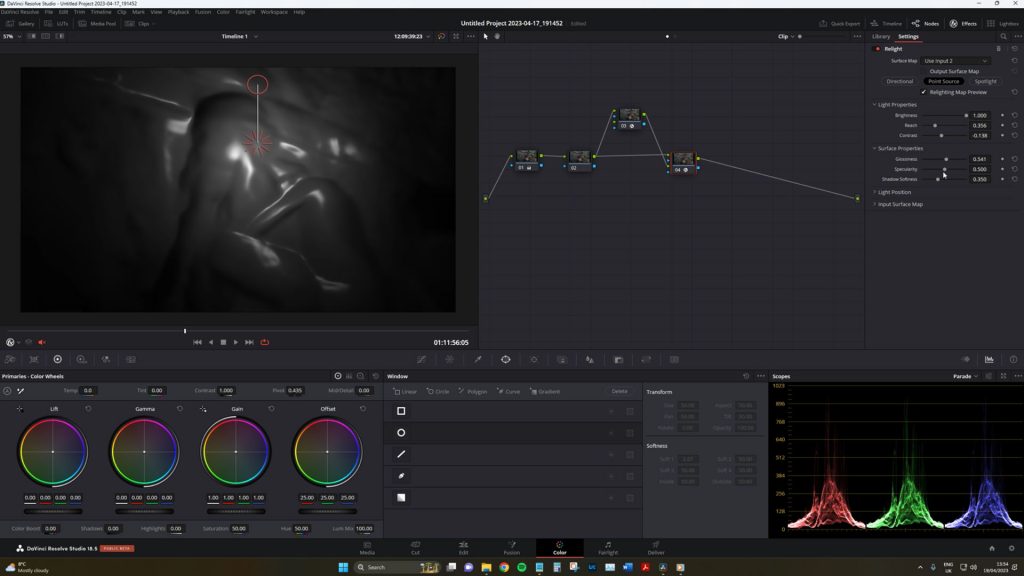1024x576 pixels.
Task: Expand the Light Position section
Action: tap(894, 192)
